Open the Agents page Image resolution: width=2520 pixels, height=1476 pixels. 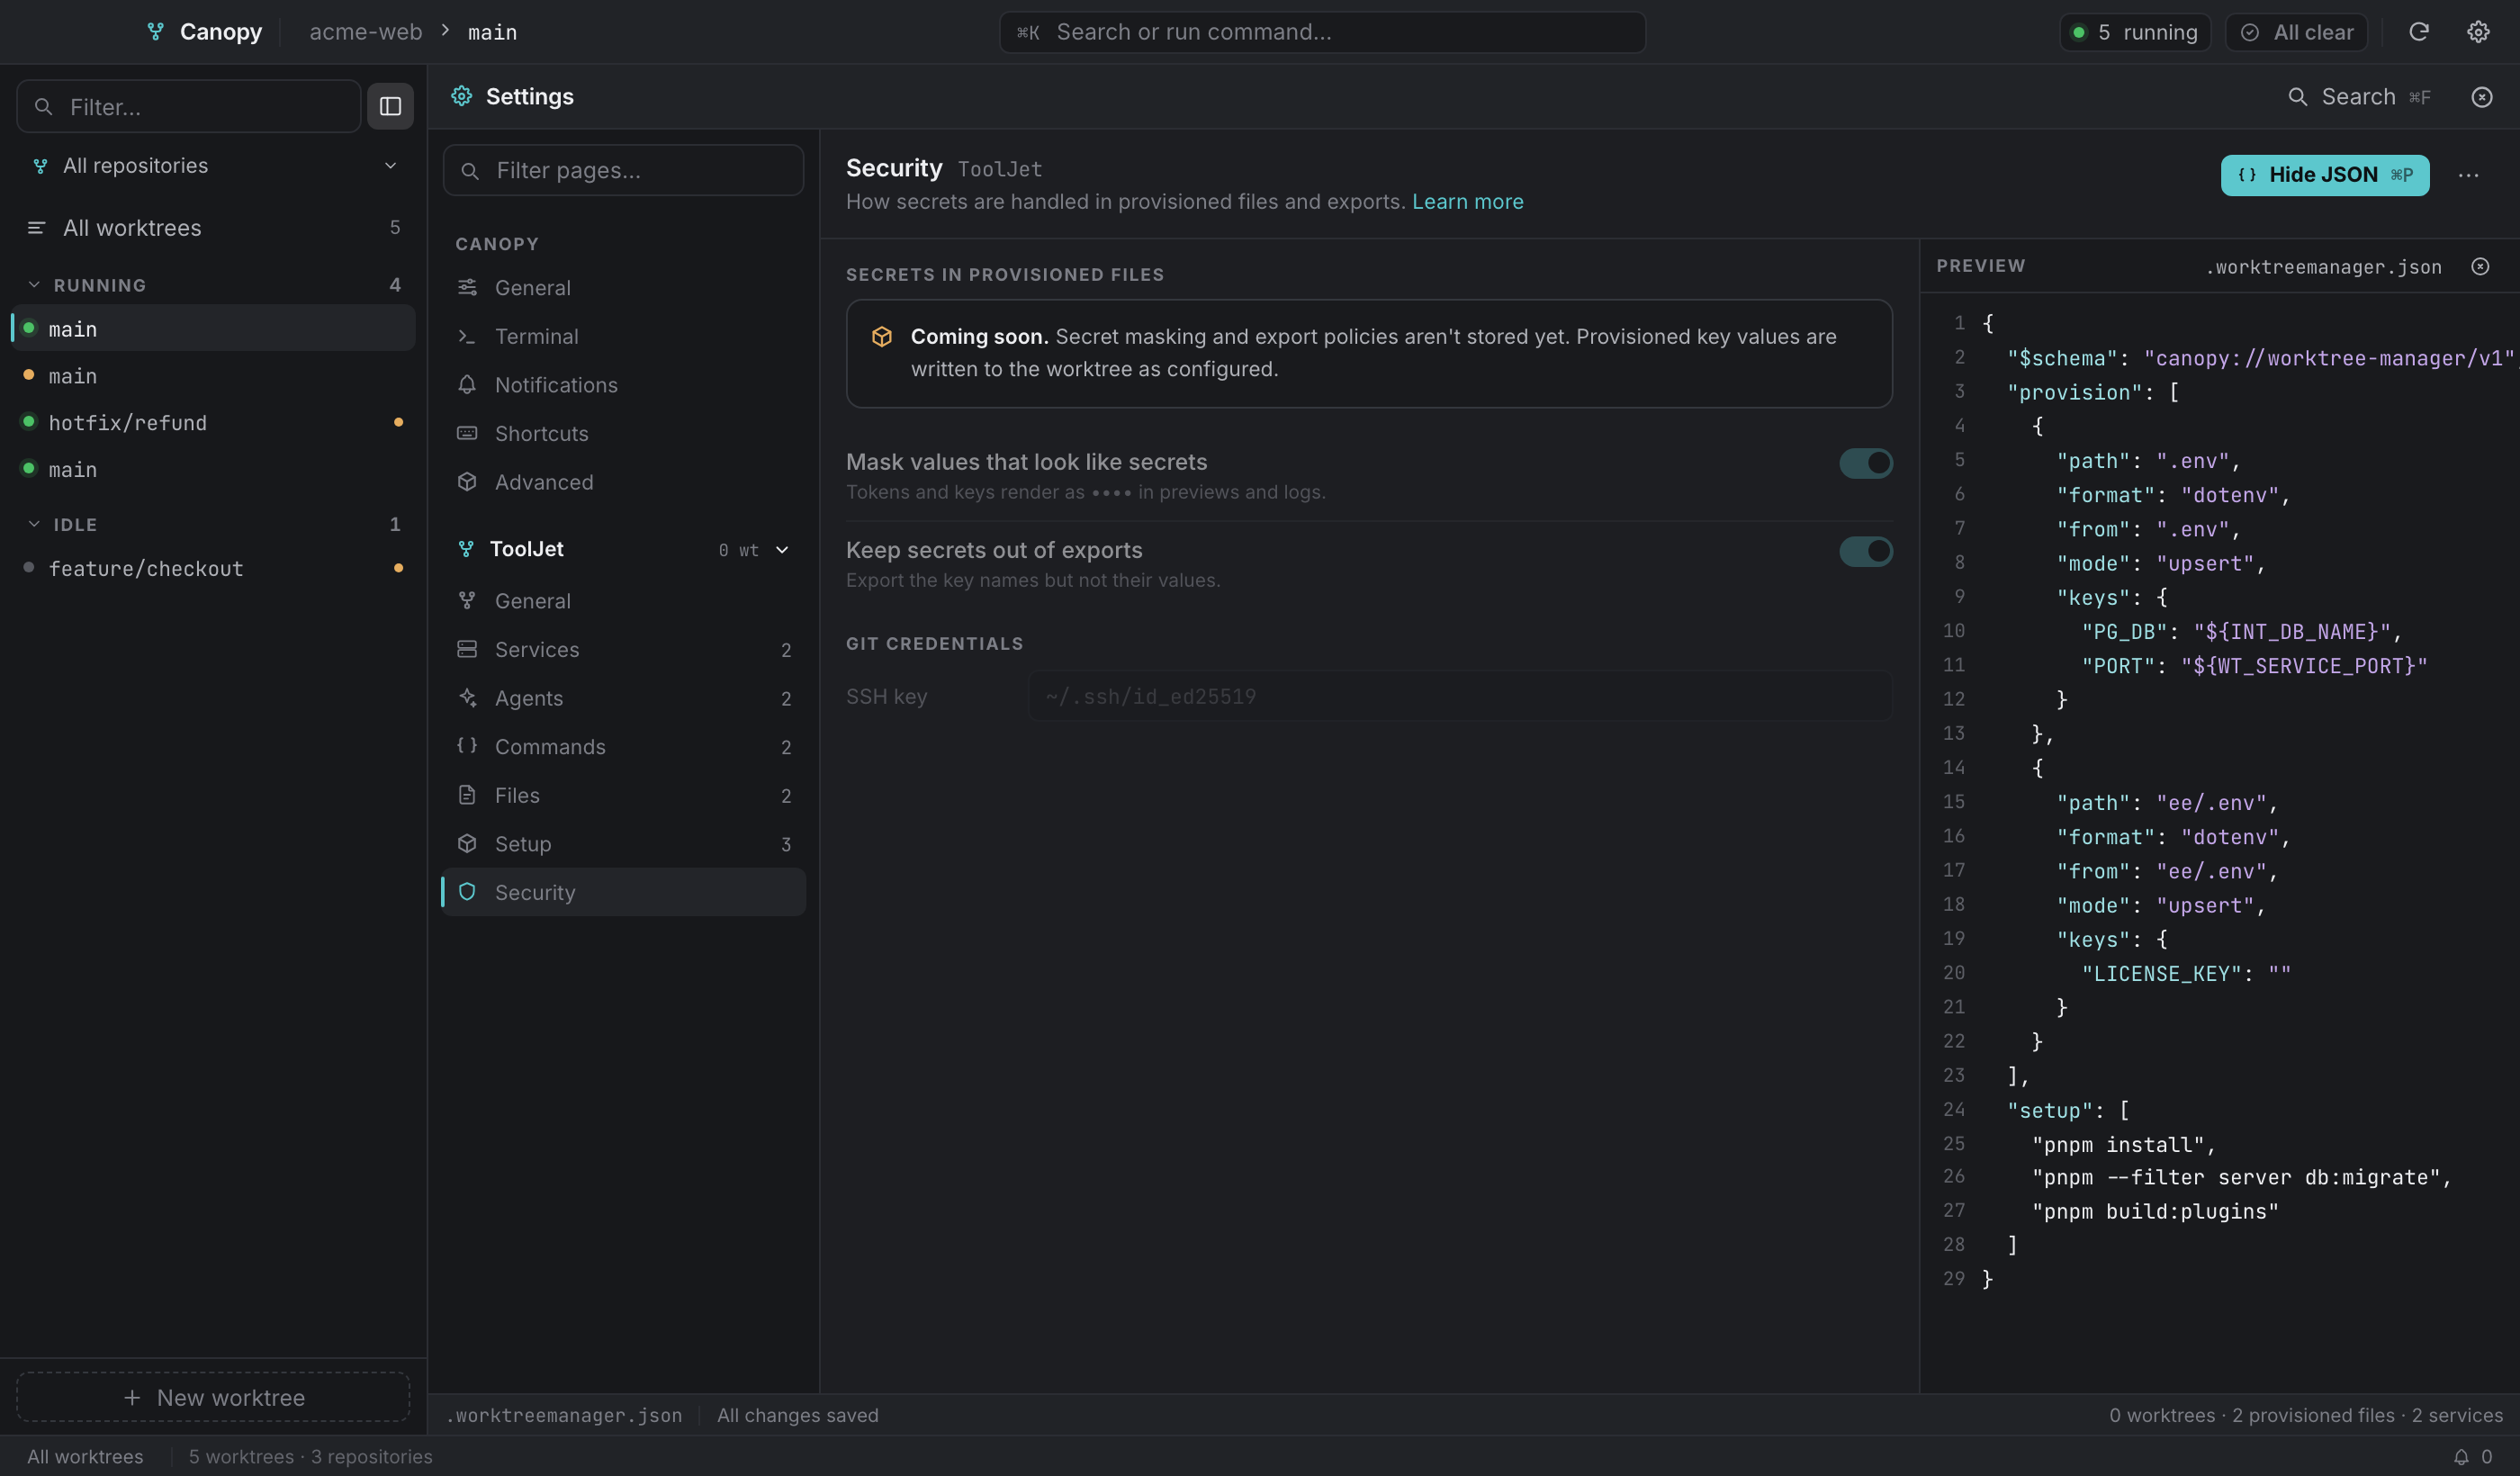(623, 698)
